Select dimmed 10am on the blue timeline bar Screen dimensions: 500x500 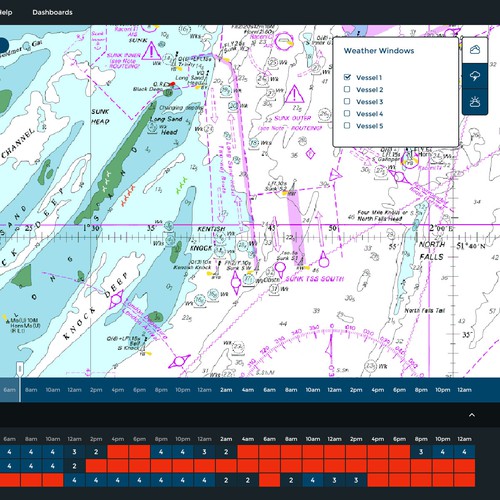pyautogui.click(x=53, y=390)
